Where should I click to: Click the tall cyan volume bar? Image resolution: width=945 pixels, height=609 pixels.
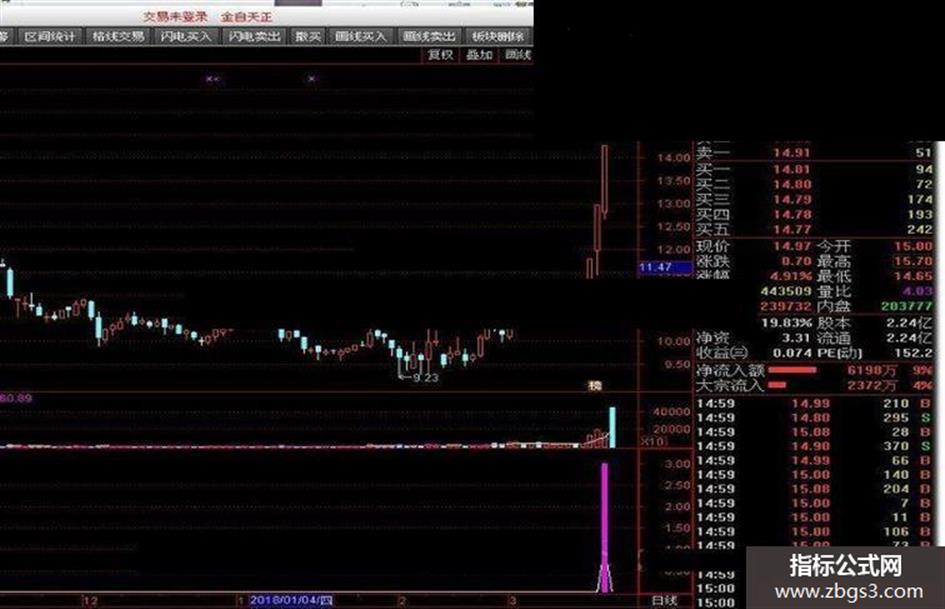pyautogui.click(x=612, y=428)
